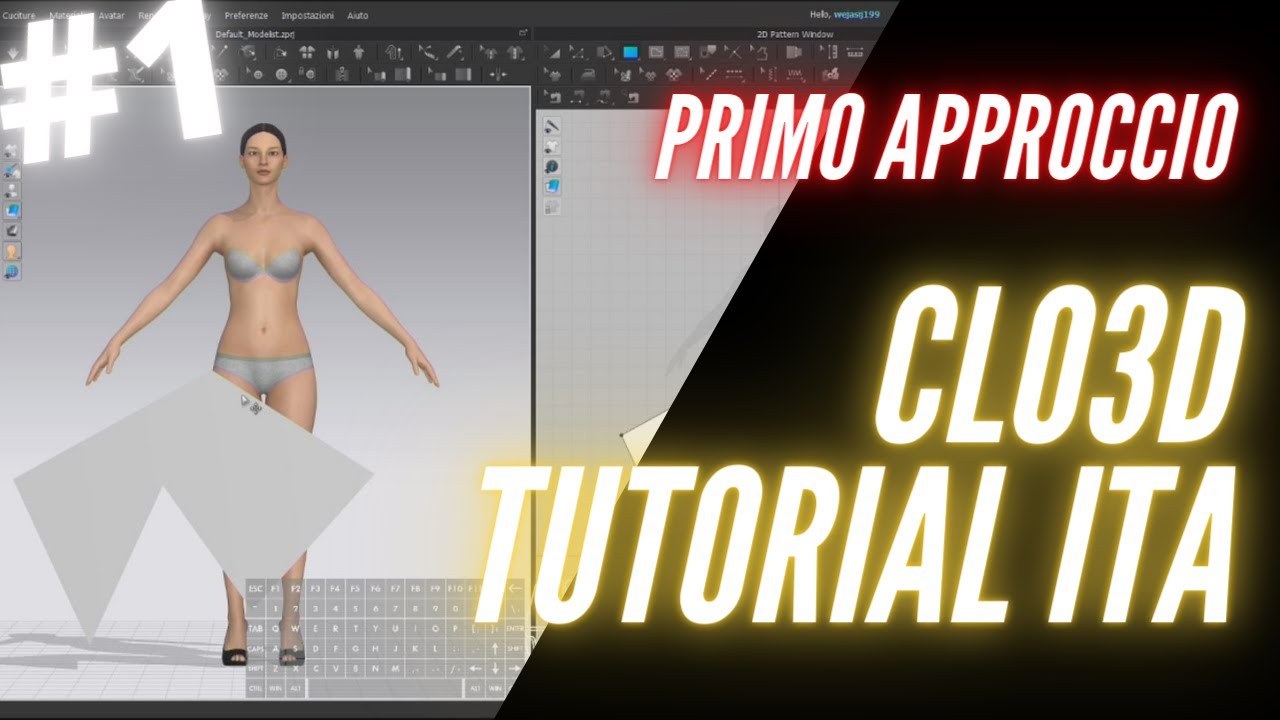Select the dashed Topstitch tool in the 2D toolbar
Screen dimensions: 1280x720
[x=735, y=74]
